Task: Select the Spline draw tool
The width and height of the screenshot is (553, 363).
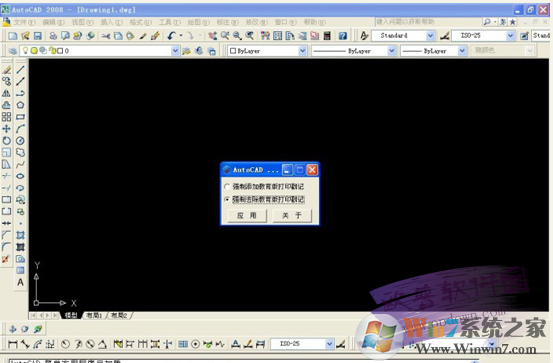Action: pos(20,164)
